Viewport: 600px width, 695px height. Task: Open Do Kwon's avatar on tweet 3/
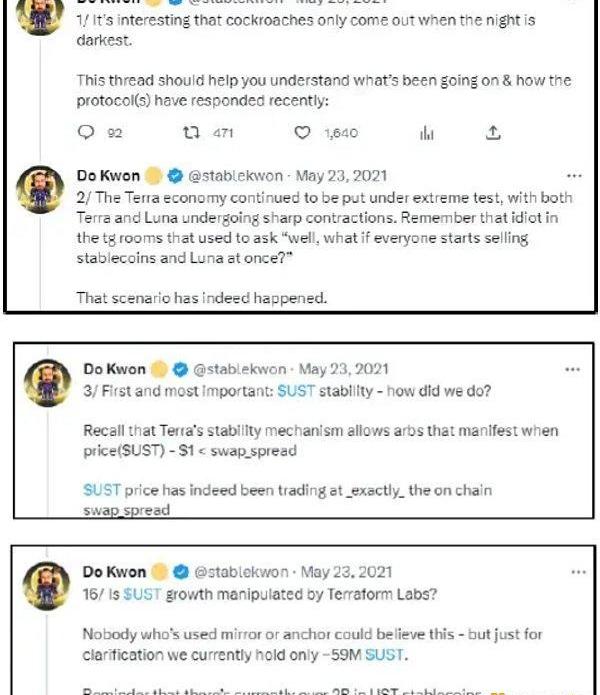[x=45, y=383]
